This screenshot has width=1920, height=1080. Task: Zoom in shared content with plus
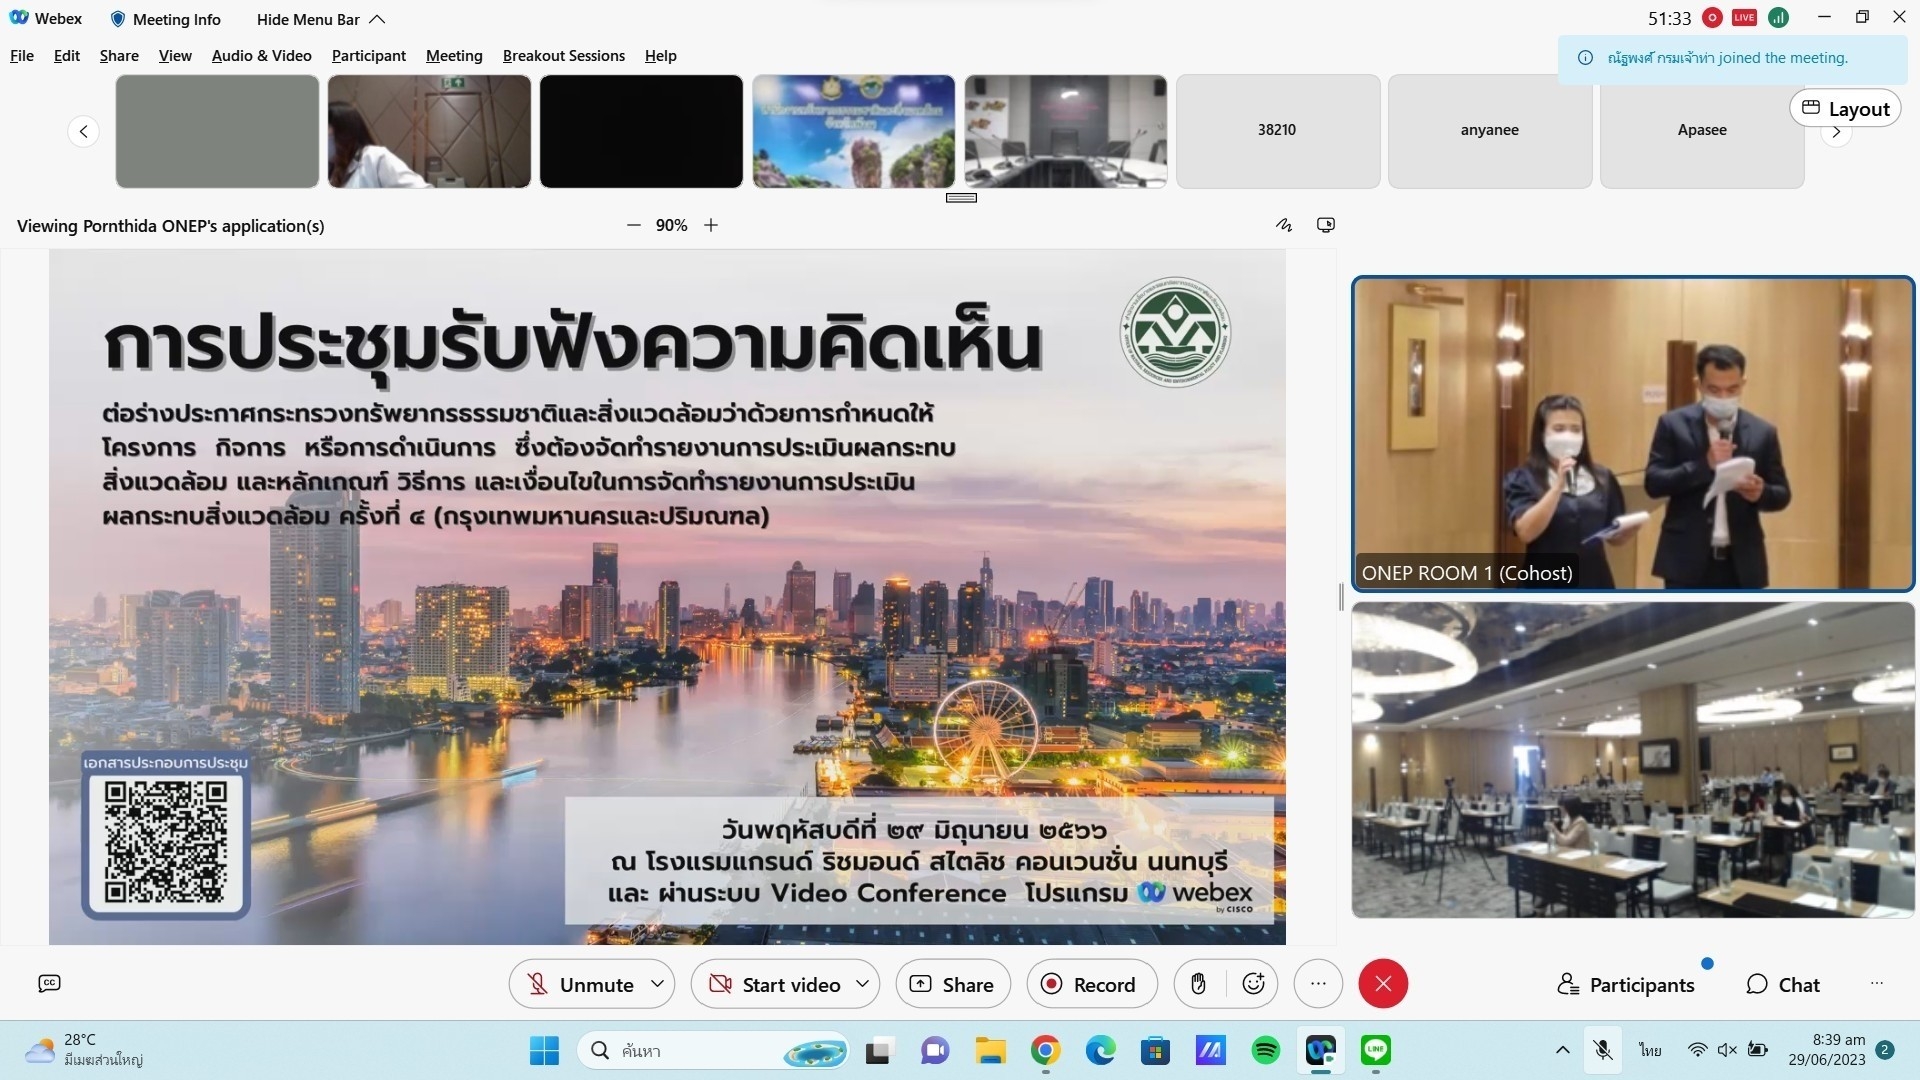tap(711, 225)
